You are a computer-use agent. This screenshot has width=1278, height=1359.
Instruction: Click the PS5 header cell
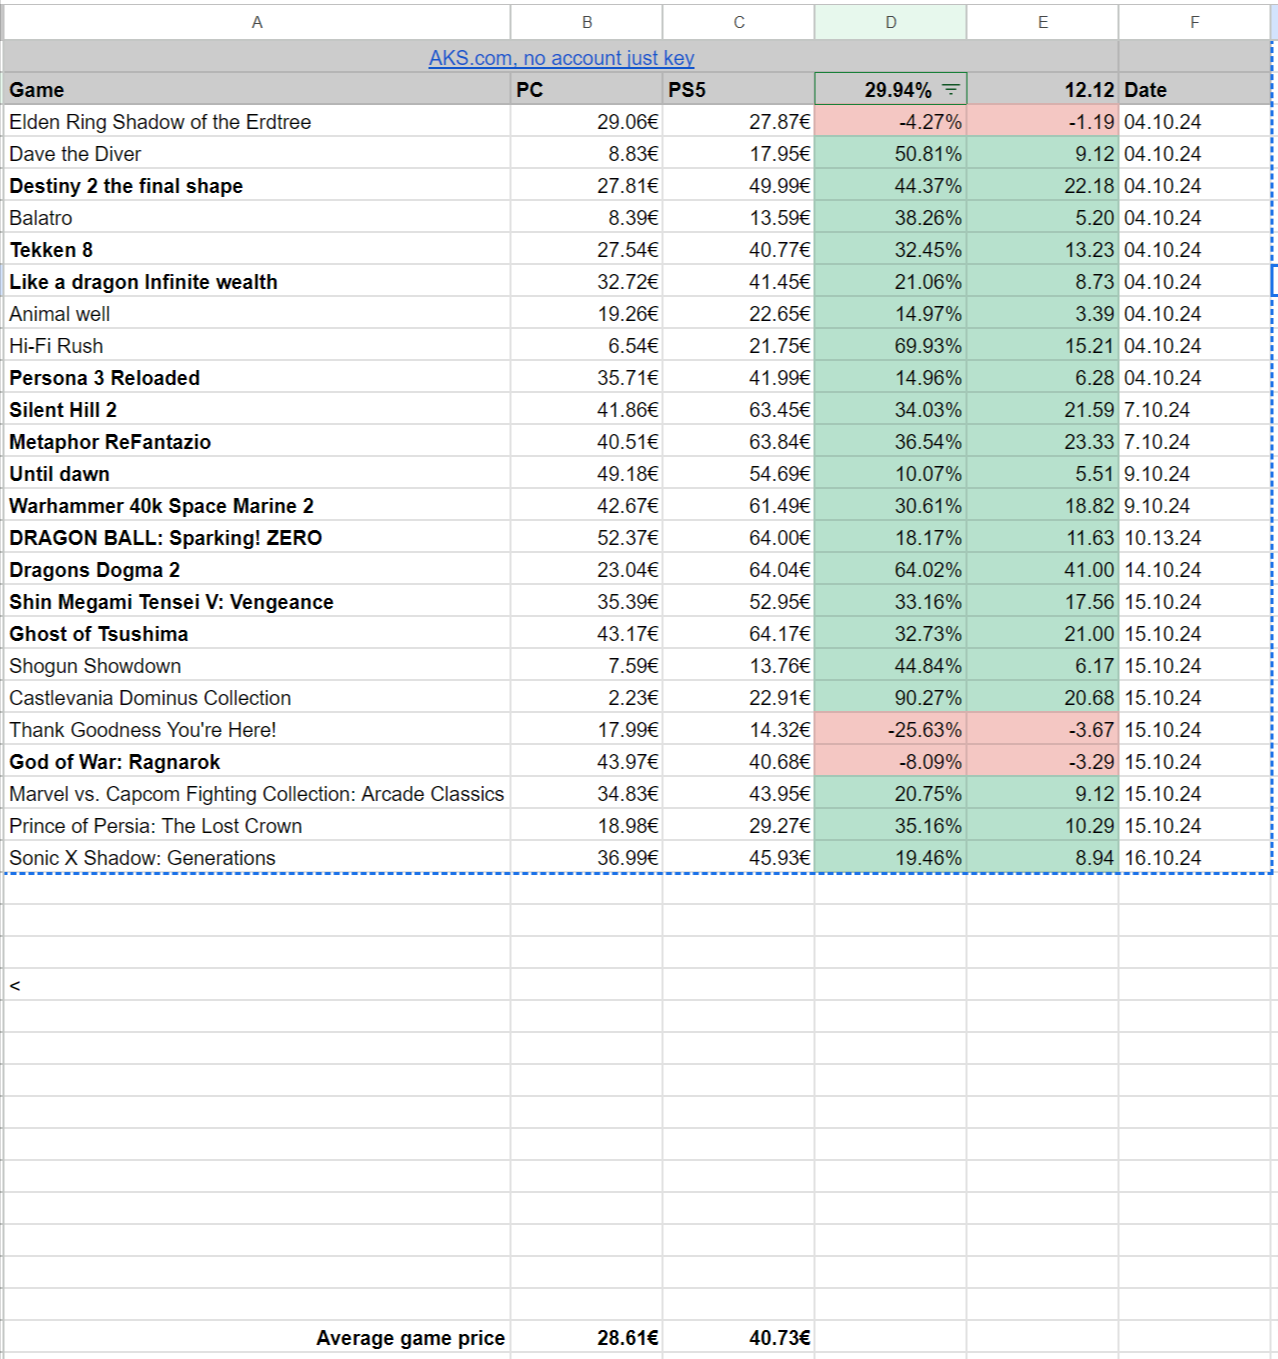[x=739, y=90]
